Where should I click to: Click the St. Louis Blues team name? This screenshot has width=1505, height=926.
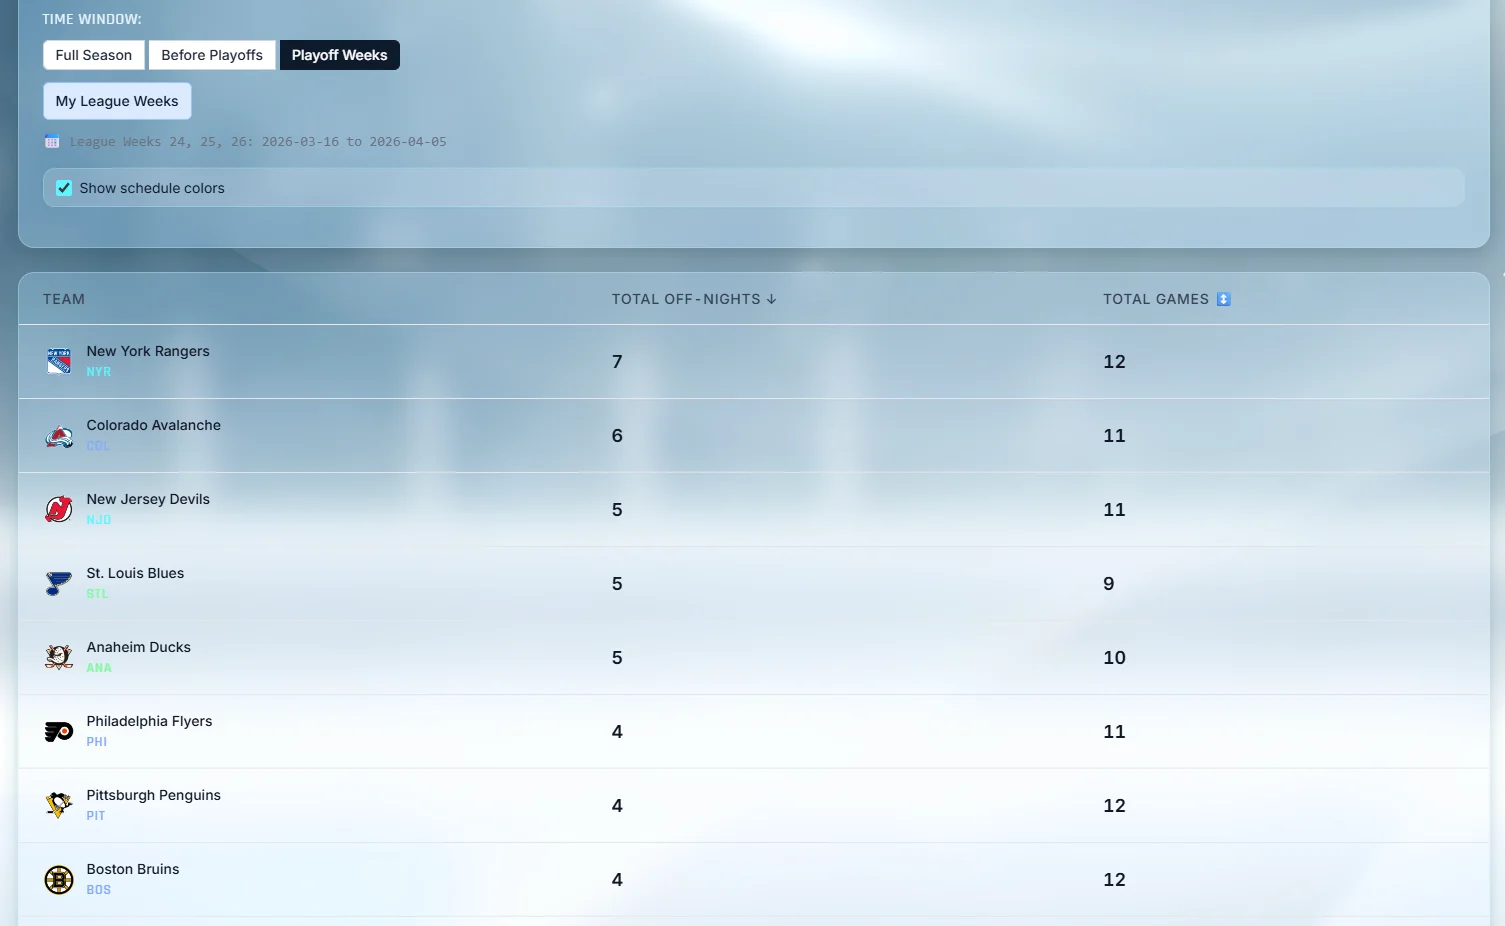coord(135,573)
